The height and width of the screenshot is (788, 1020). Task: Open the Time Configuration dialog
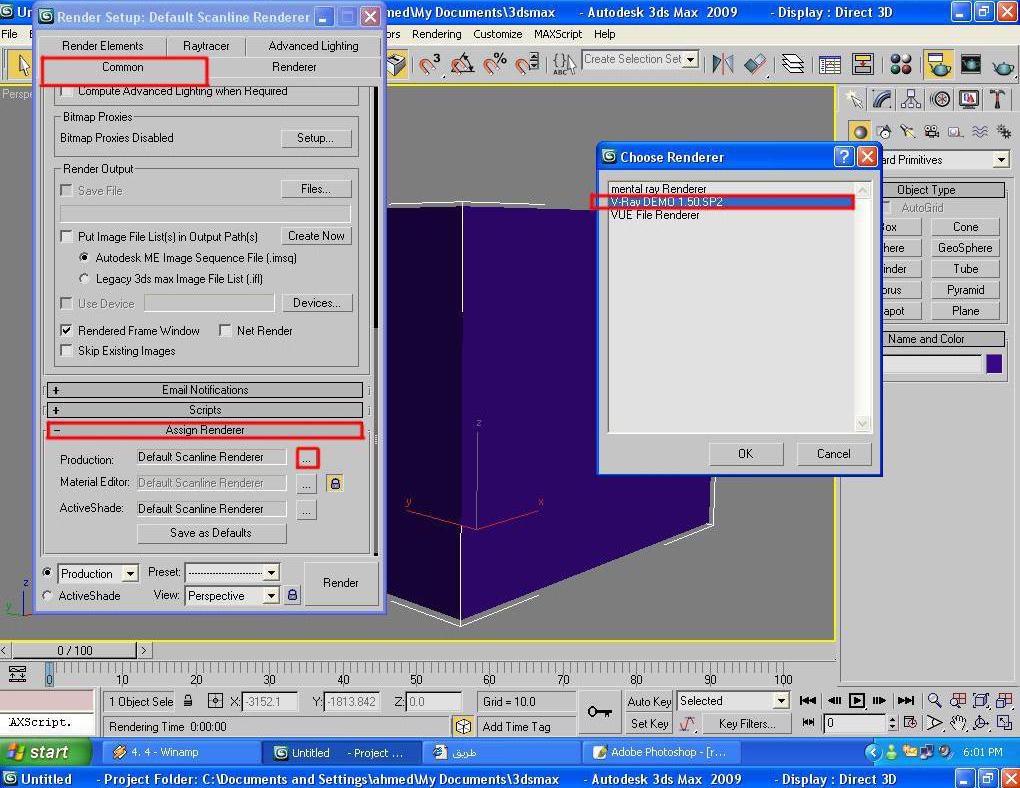point(911,723)
